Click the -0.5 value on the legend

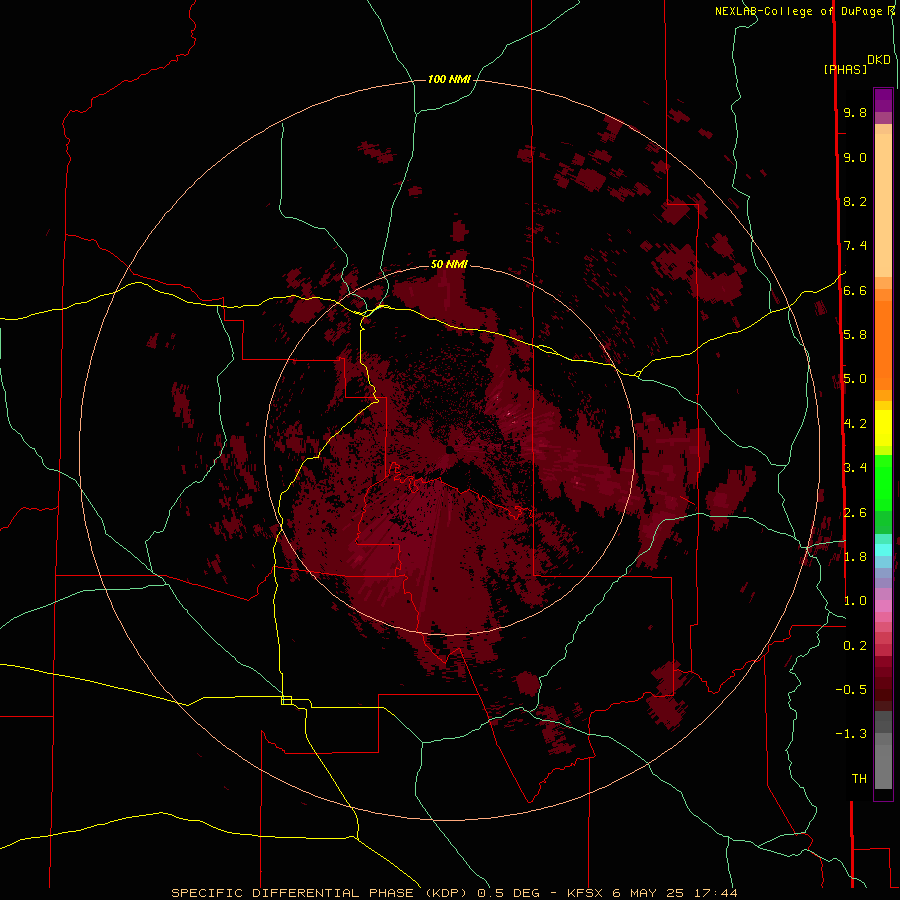pyautogui.click(x=851, y=690)
